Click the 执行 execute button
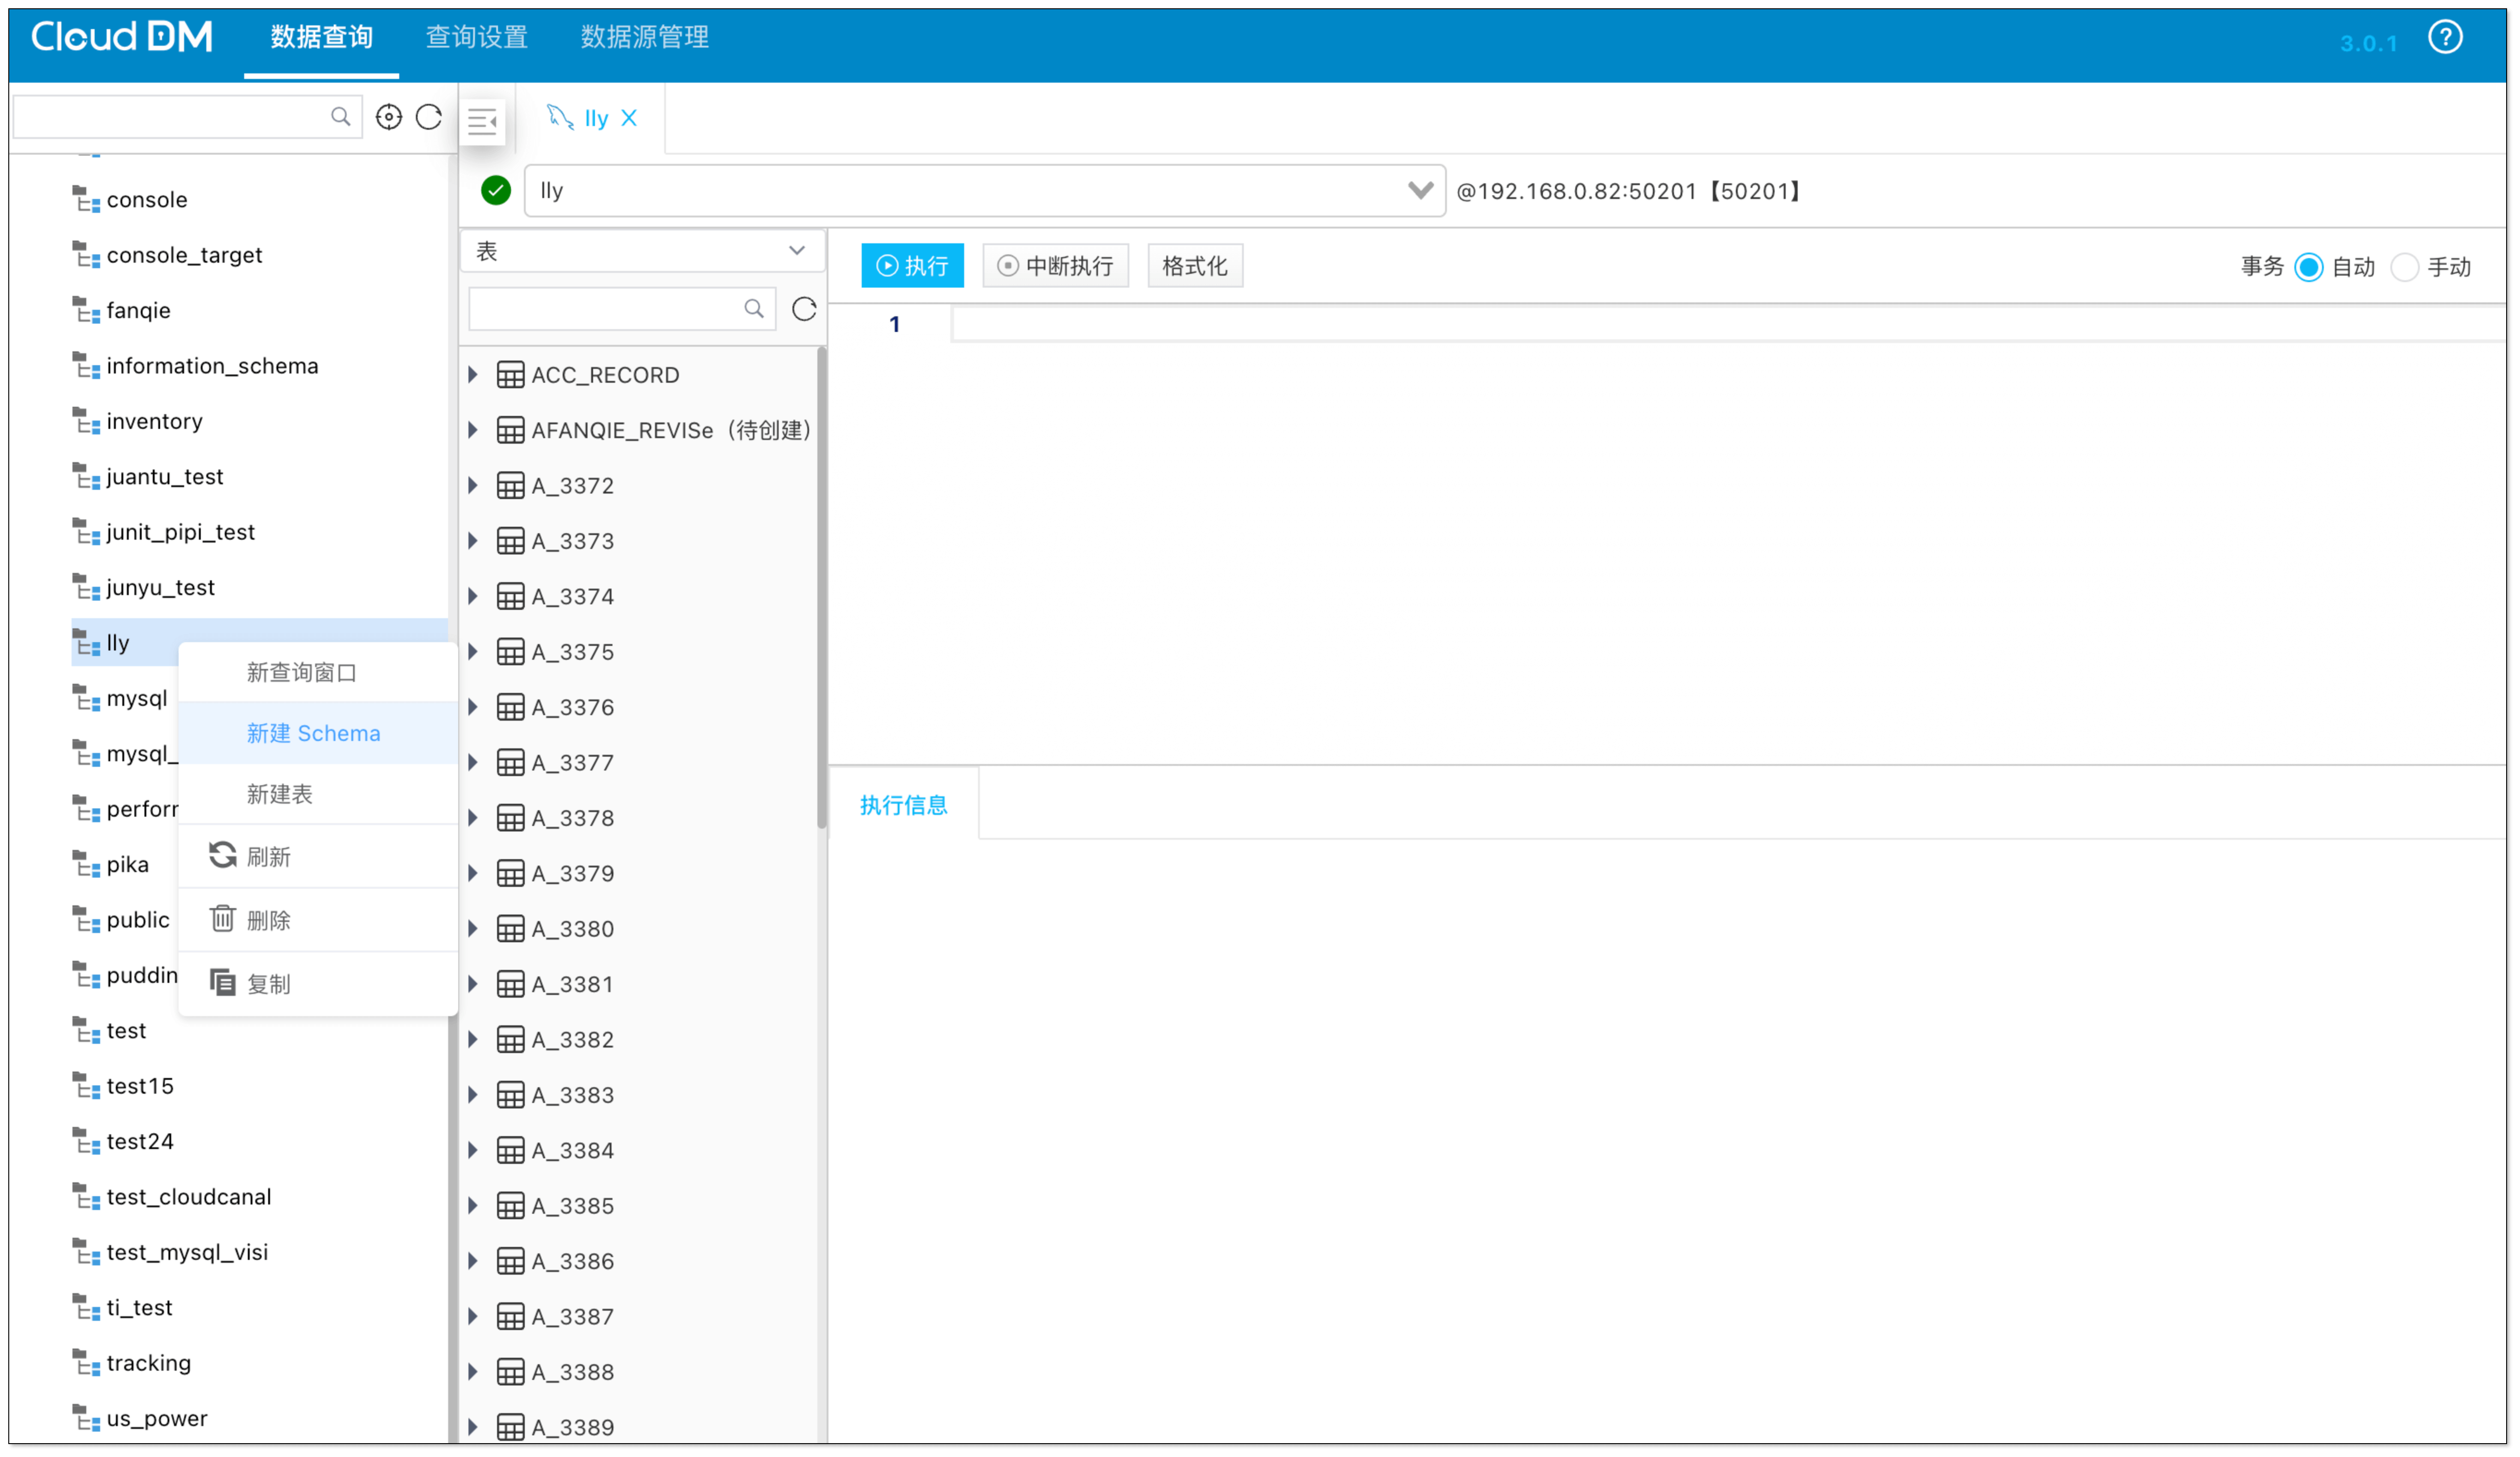 (x=911, y=265)
